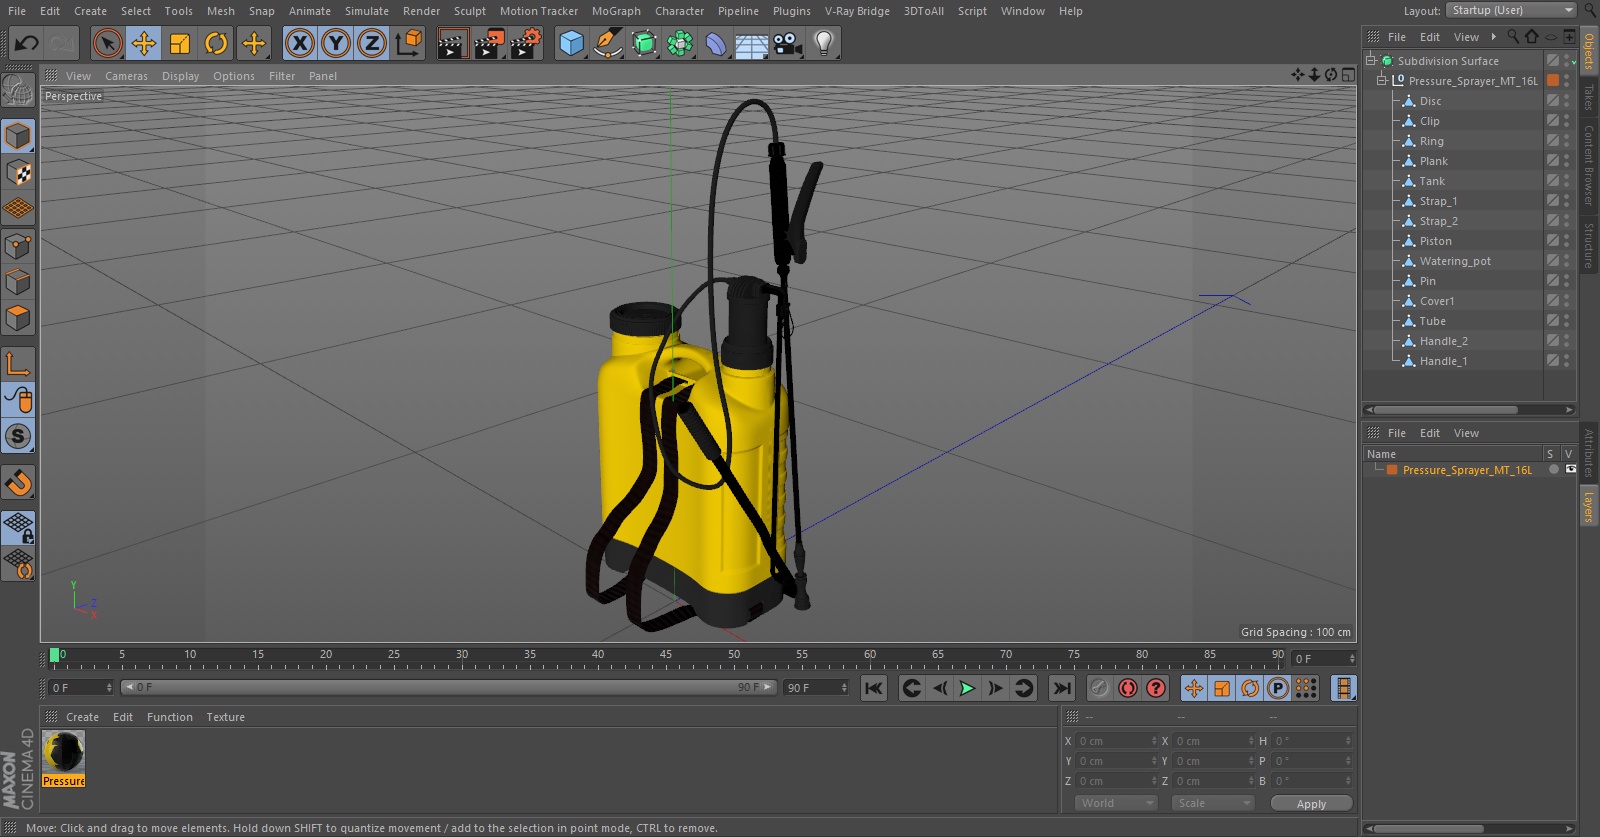This screenshot has width=1600, height=837.
Task: Toggle Y-axis lock
Action: tap(336, 43)
